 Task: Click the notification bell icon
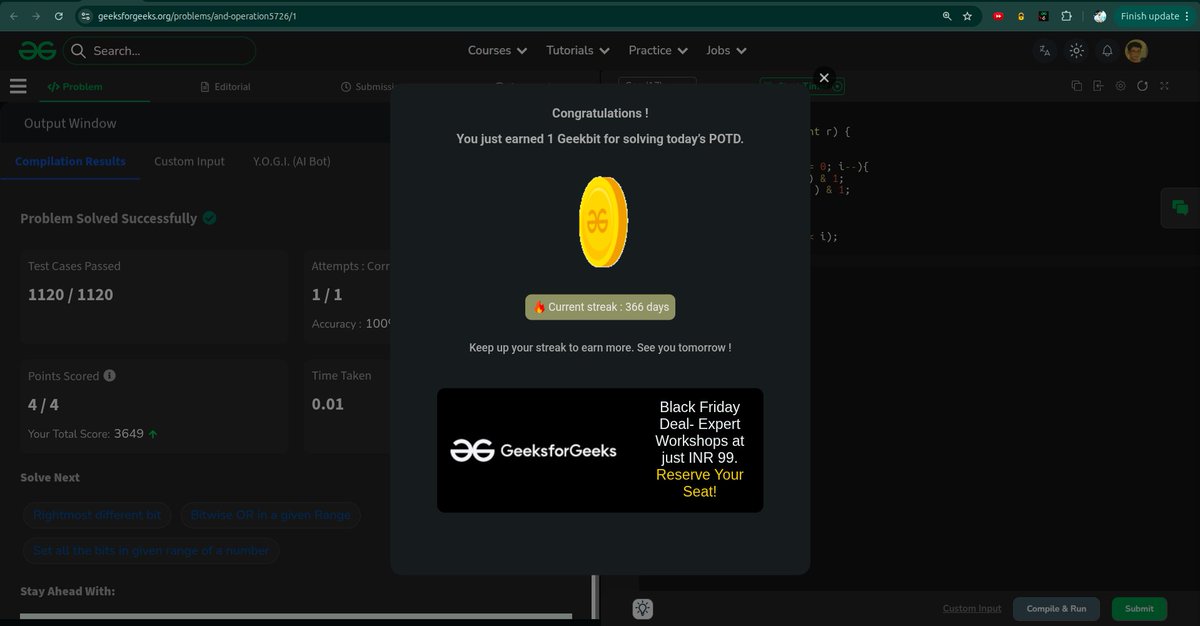coord(1106,50)
